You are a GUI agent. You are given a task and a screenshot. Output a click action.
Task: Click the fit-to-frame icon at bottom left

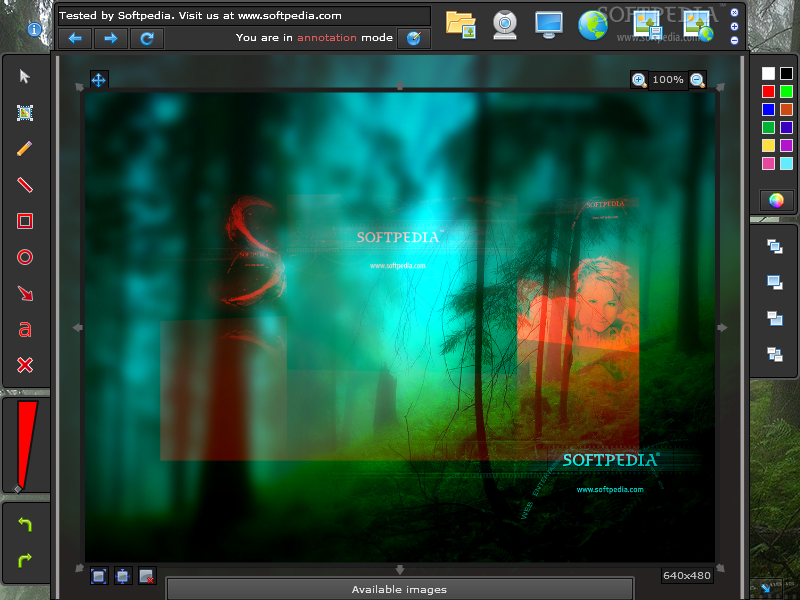(x=98, y=576)
